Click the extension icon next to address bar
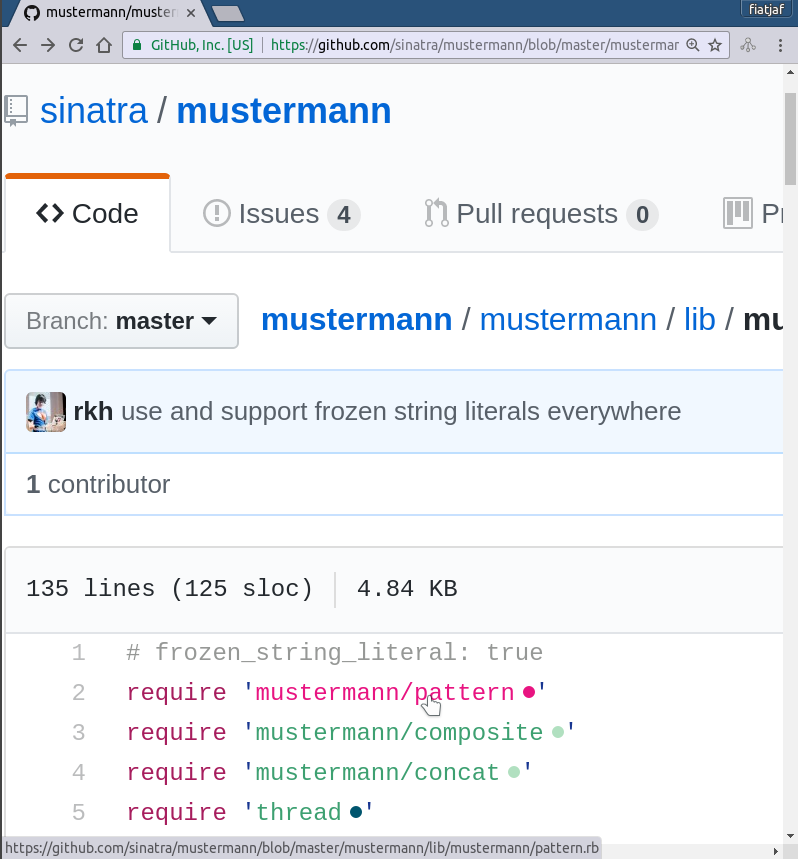This screenshot has height=859, width=798. (748, 45)
